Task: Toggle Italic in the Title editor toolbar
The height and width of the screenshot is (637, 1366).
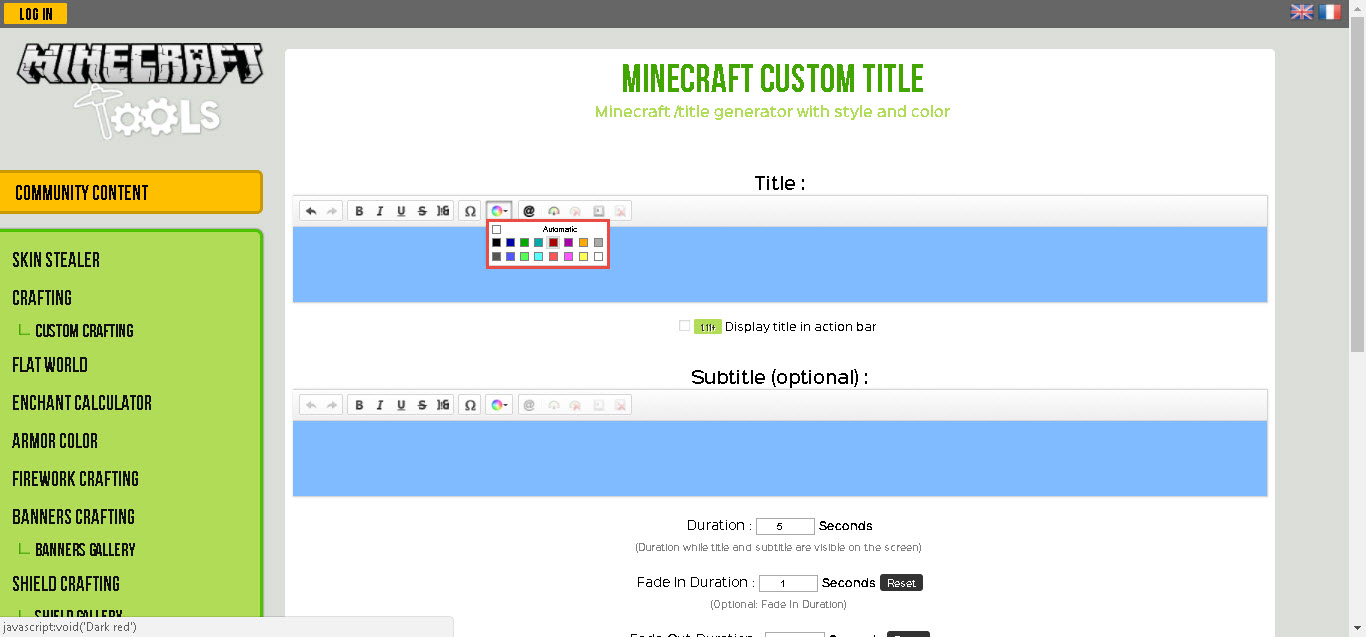Action: 380,211
